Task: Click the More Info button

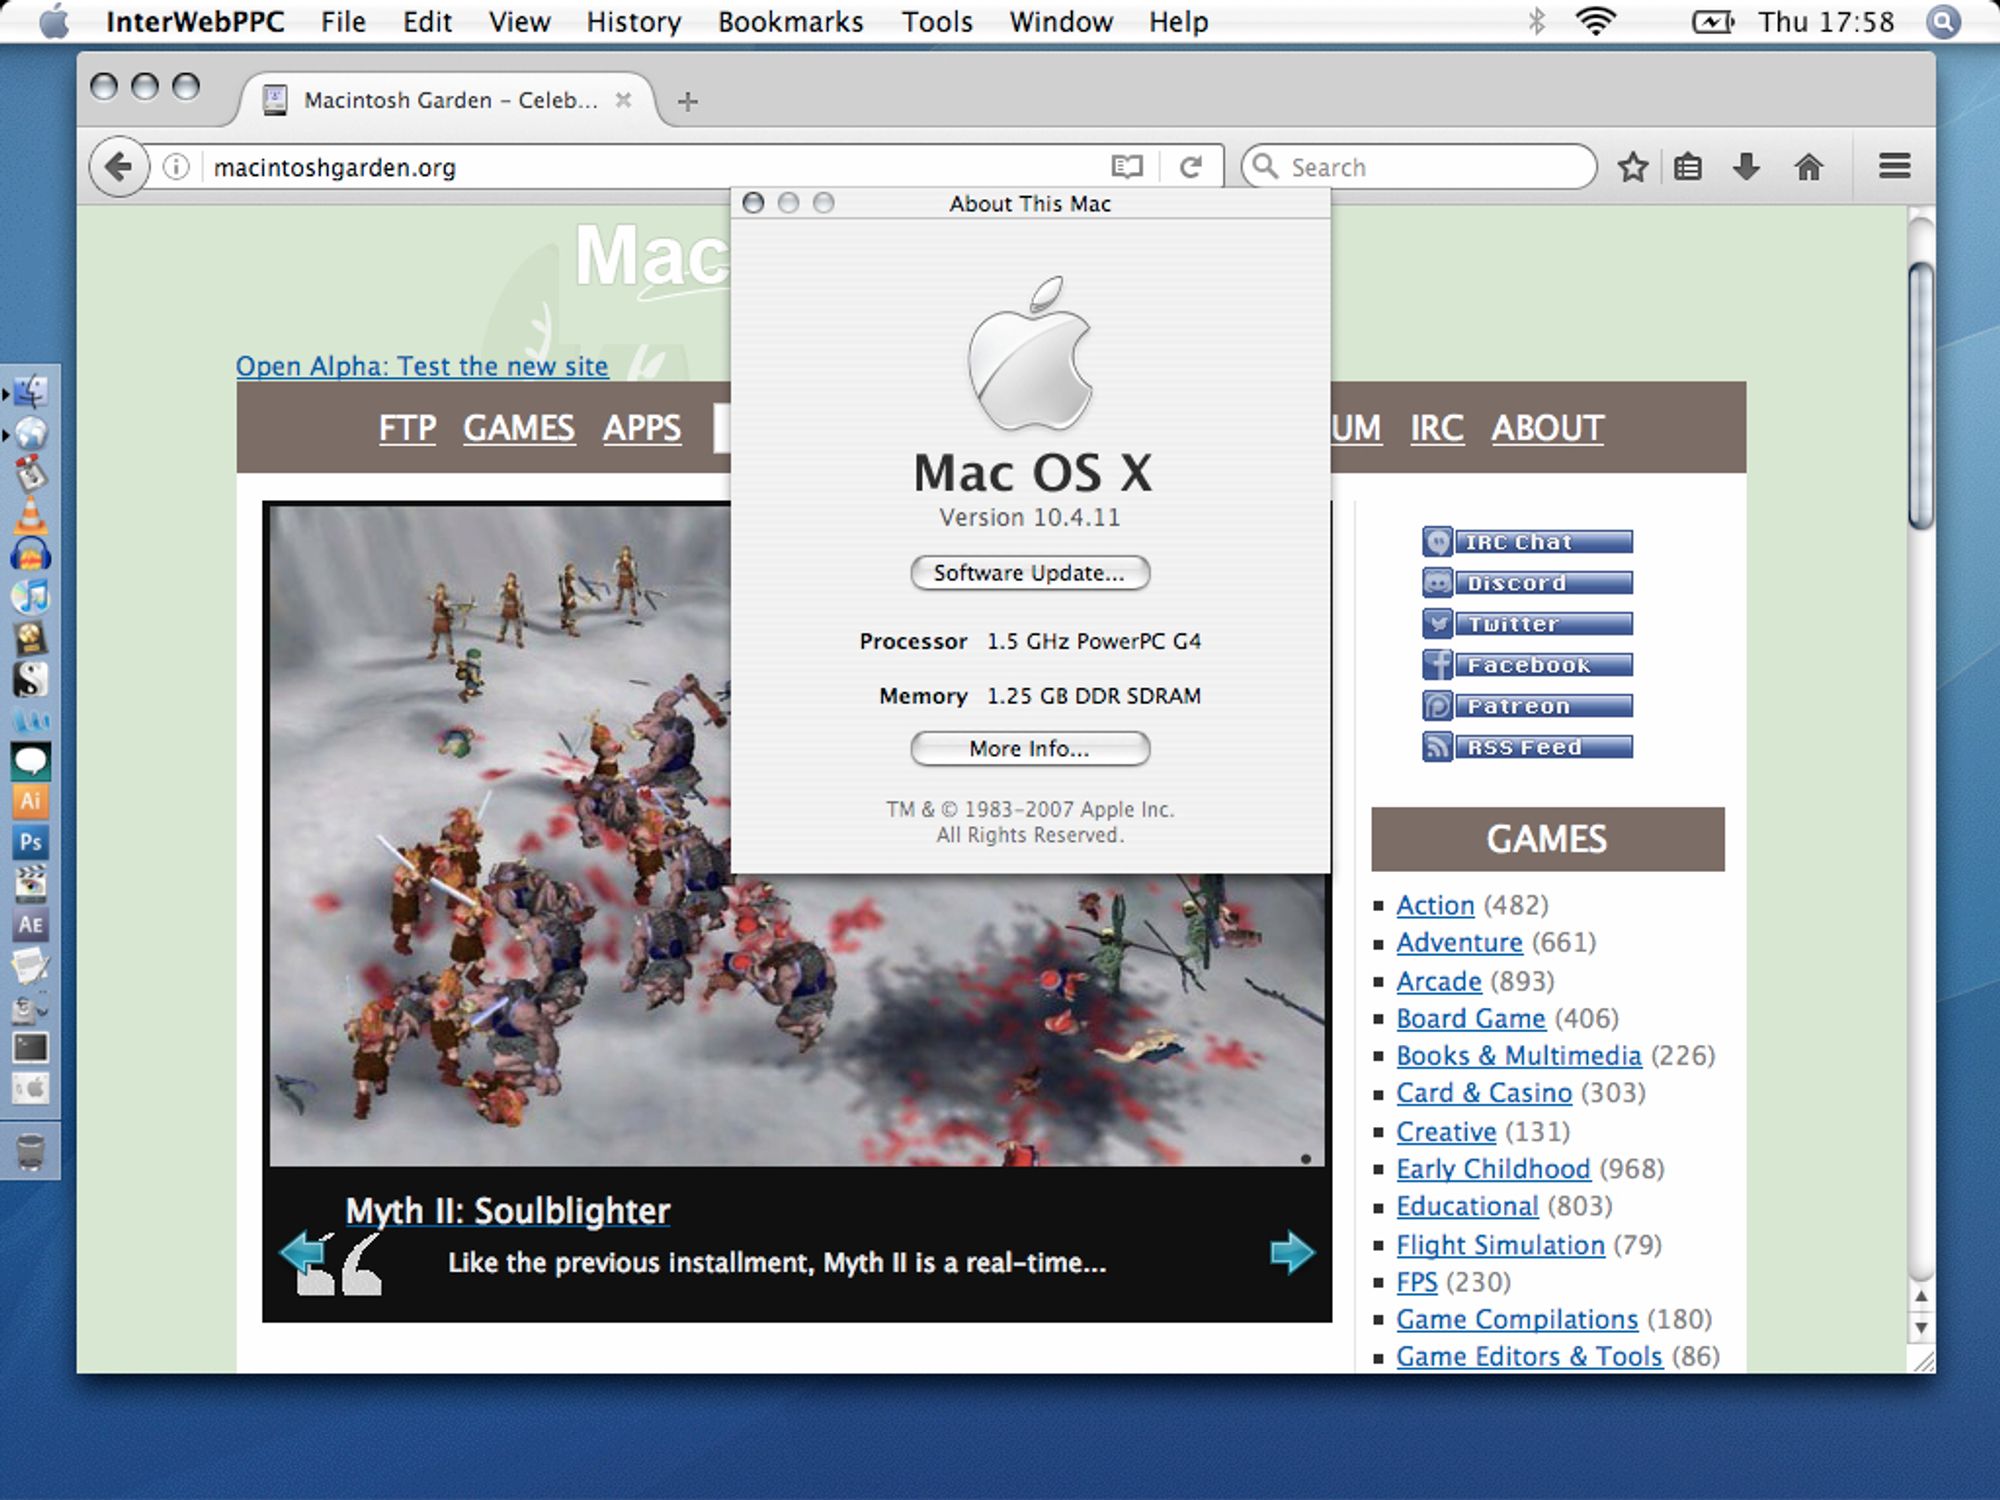Action: tap(1028, 748)
